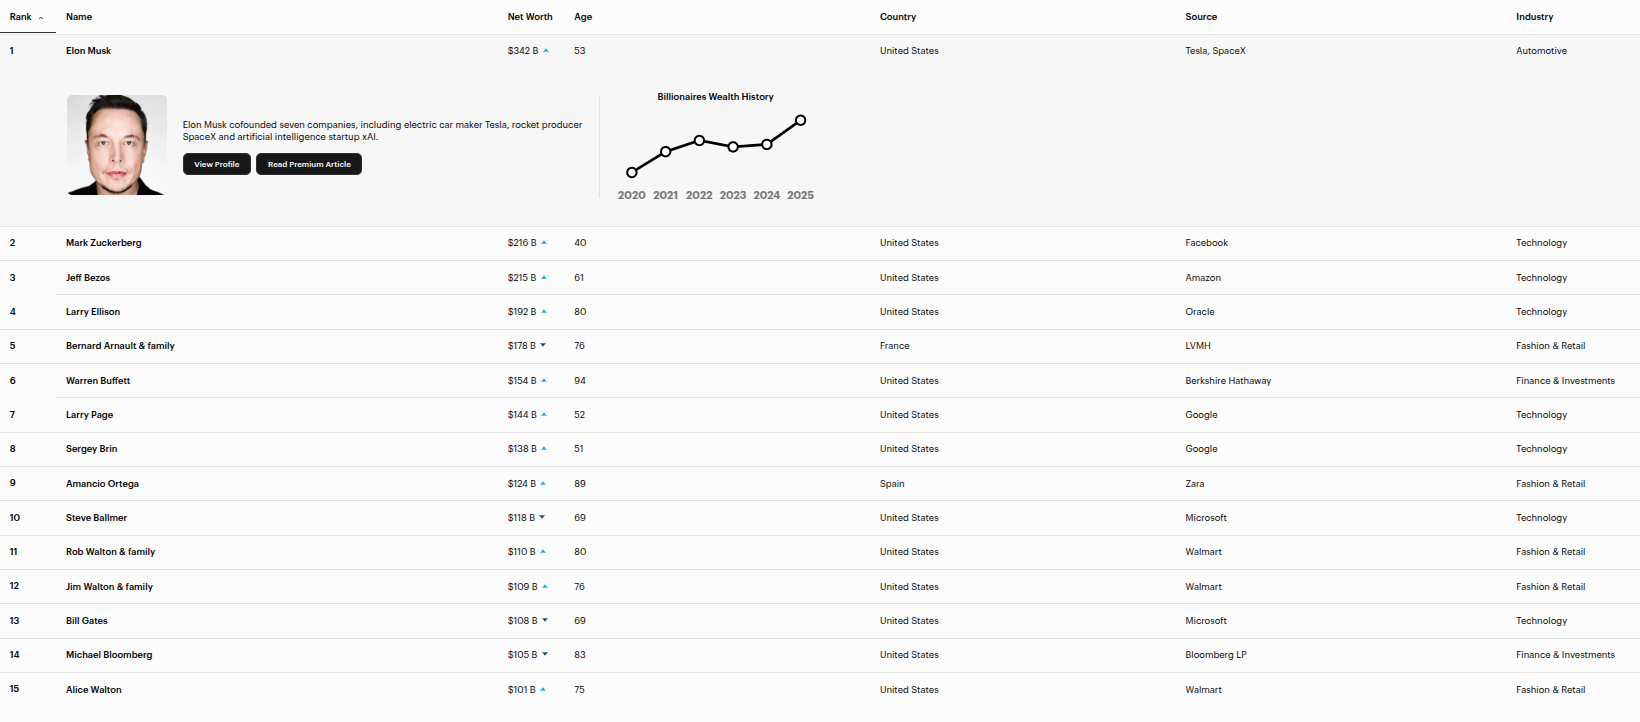The image size is (1640, 722).
Task: Click the Name column header
Action: (79, 17)
